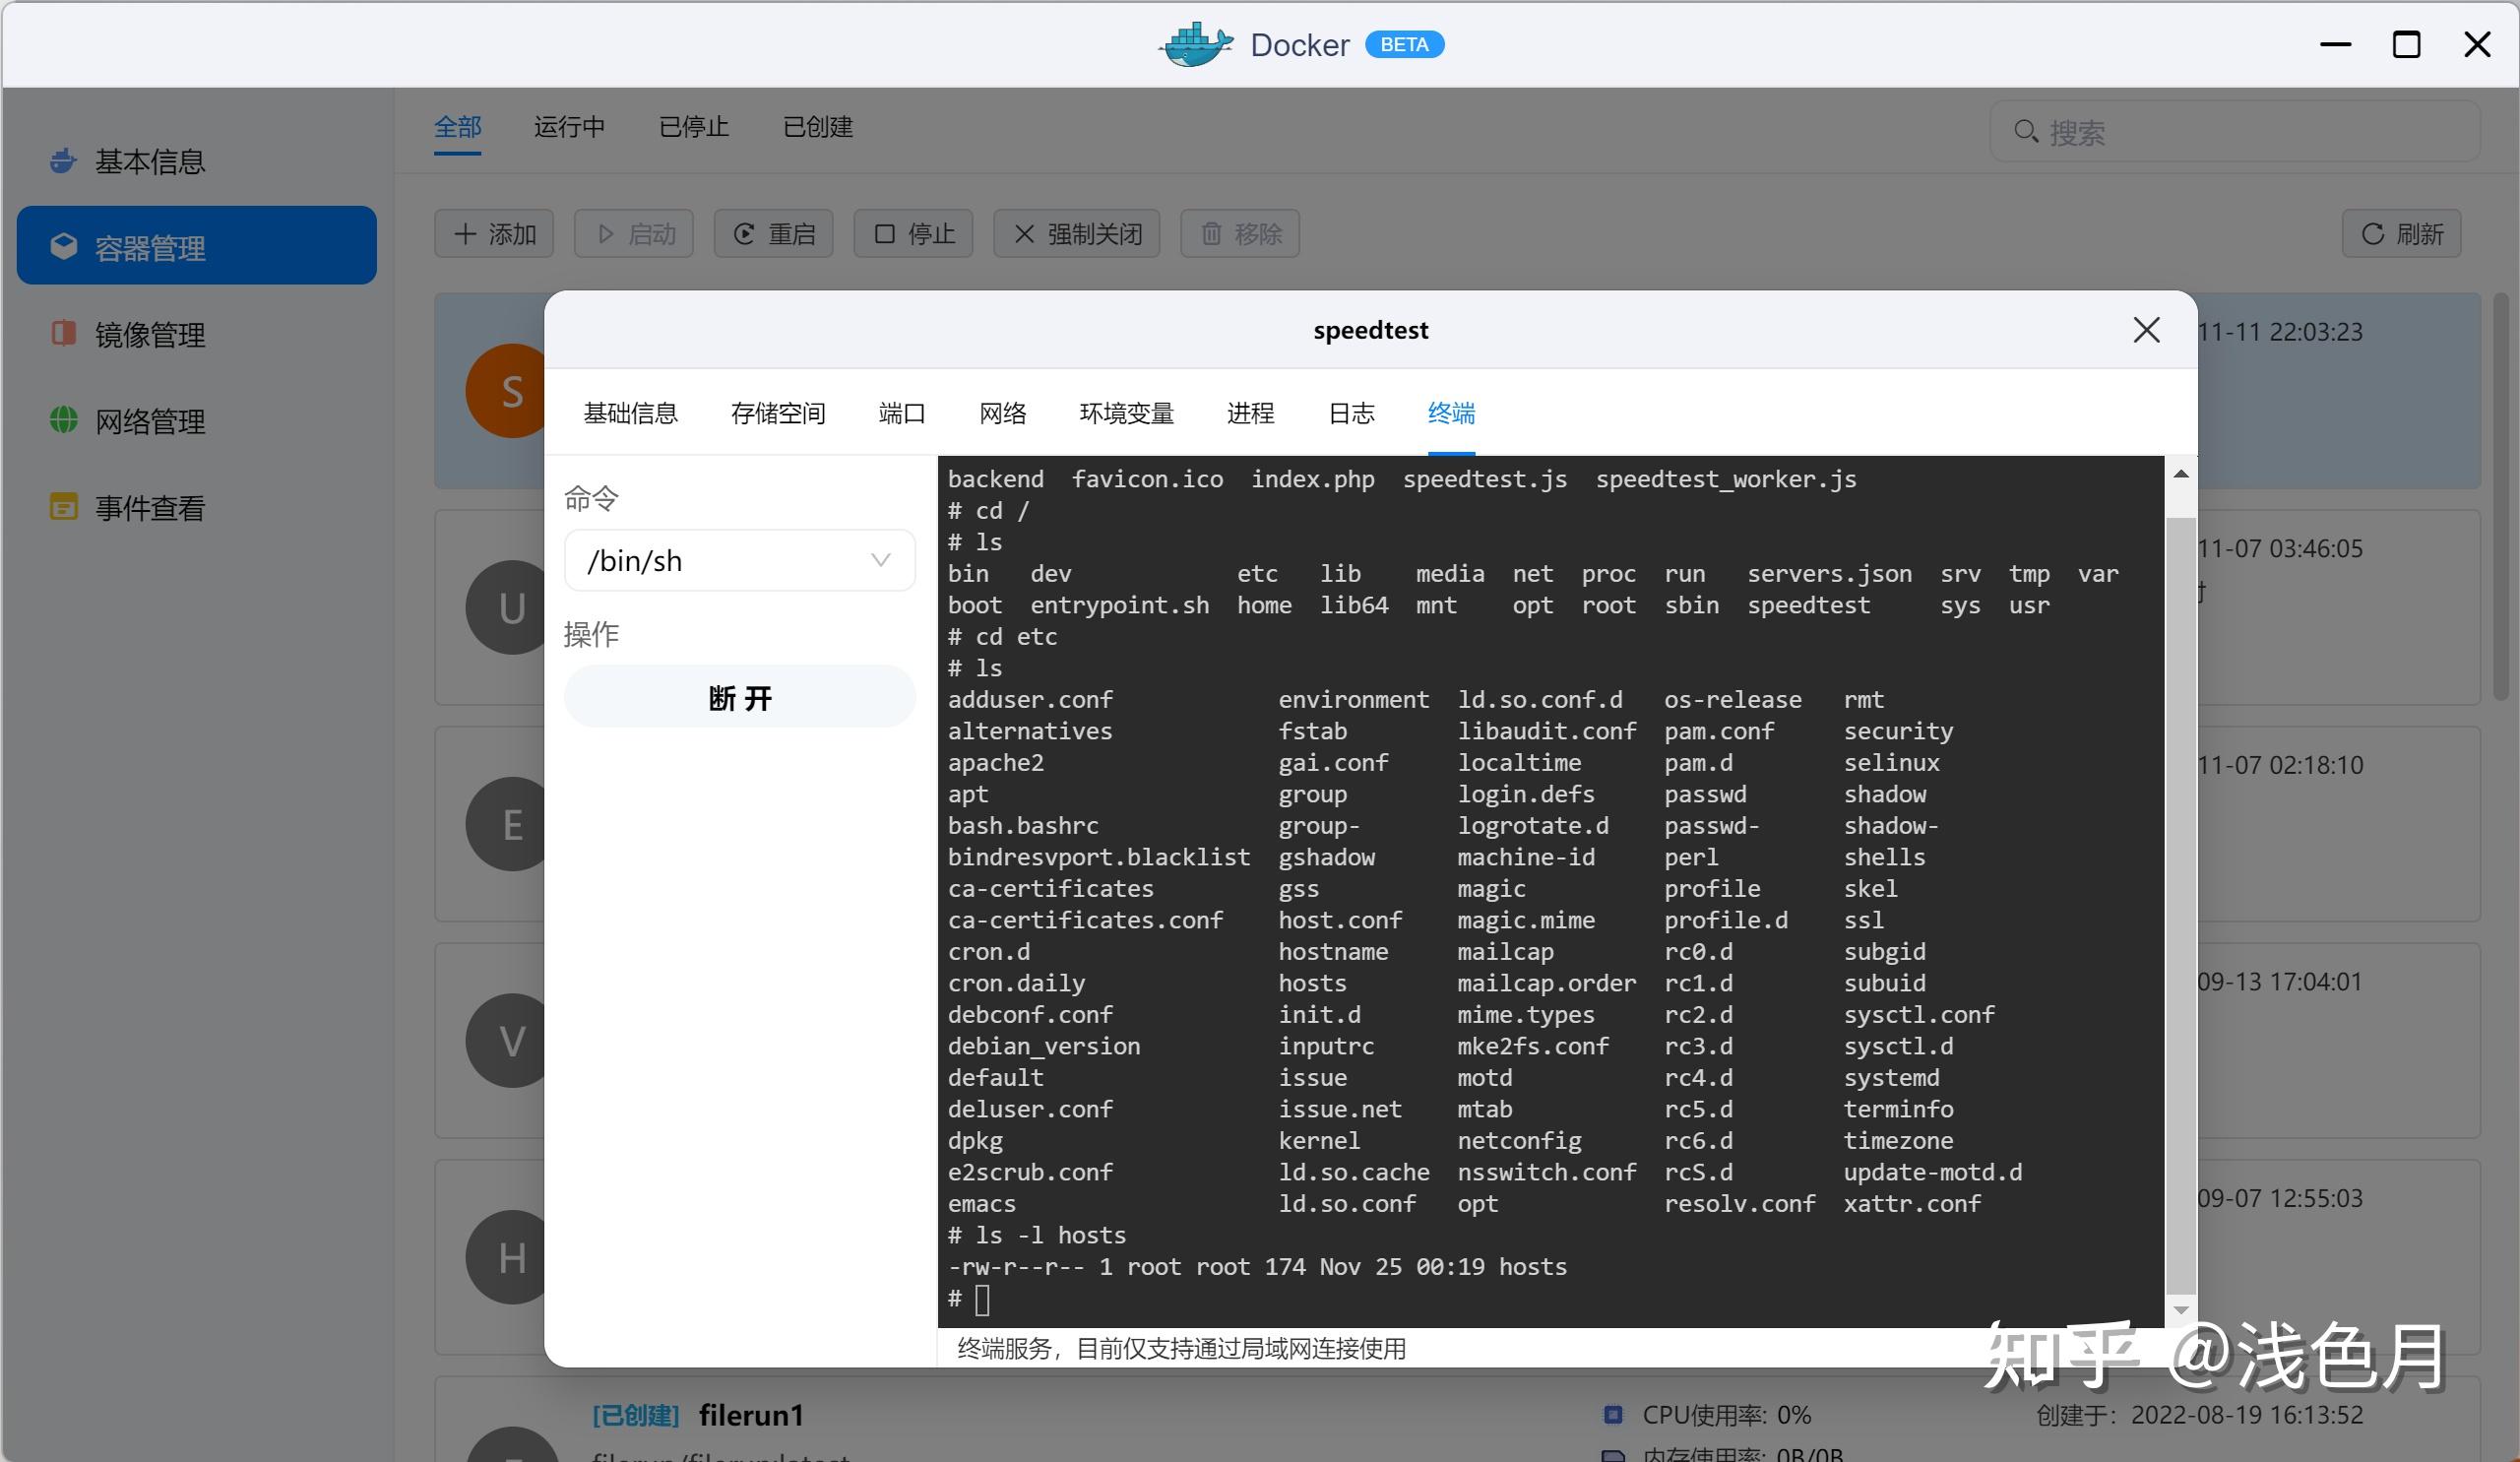Click the 强制关闭 force-close icon

coord(1023,233)
